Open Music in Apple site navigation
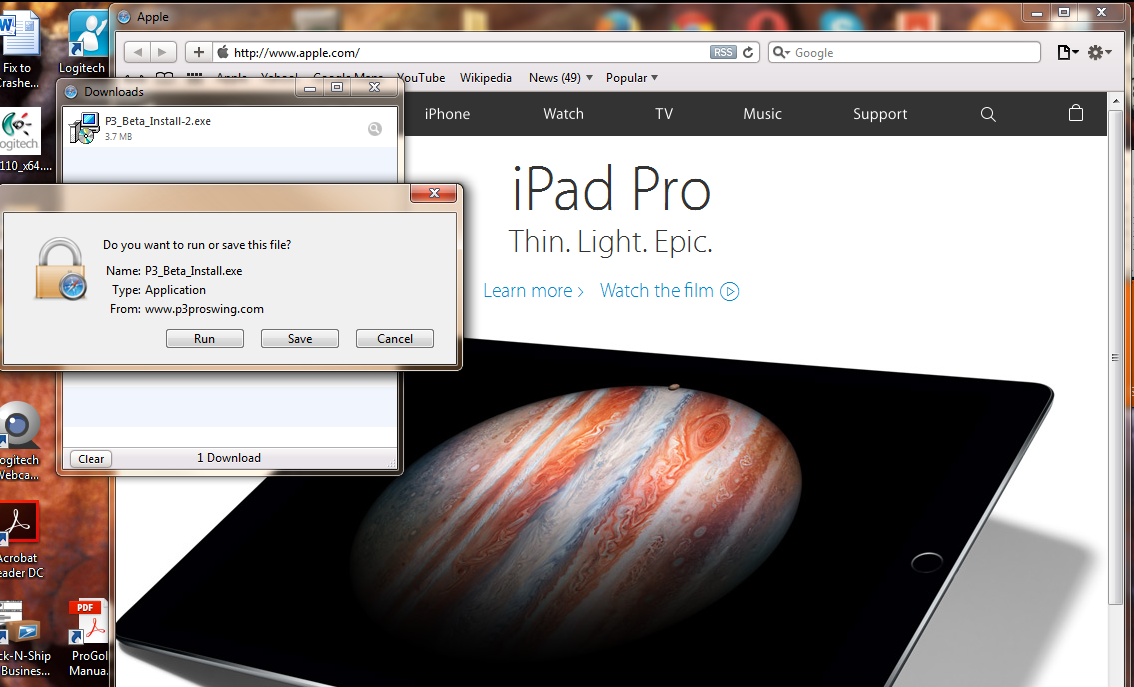 pyautogui.click(x=762, y=114)
